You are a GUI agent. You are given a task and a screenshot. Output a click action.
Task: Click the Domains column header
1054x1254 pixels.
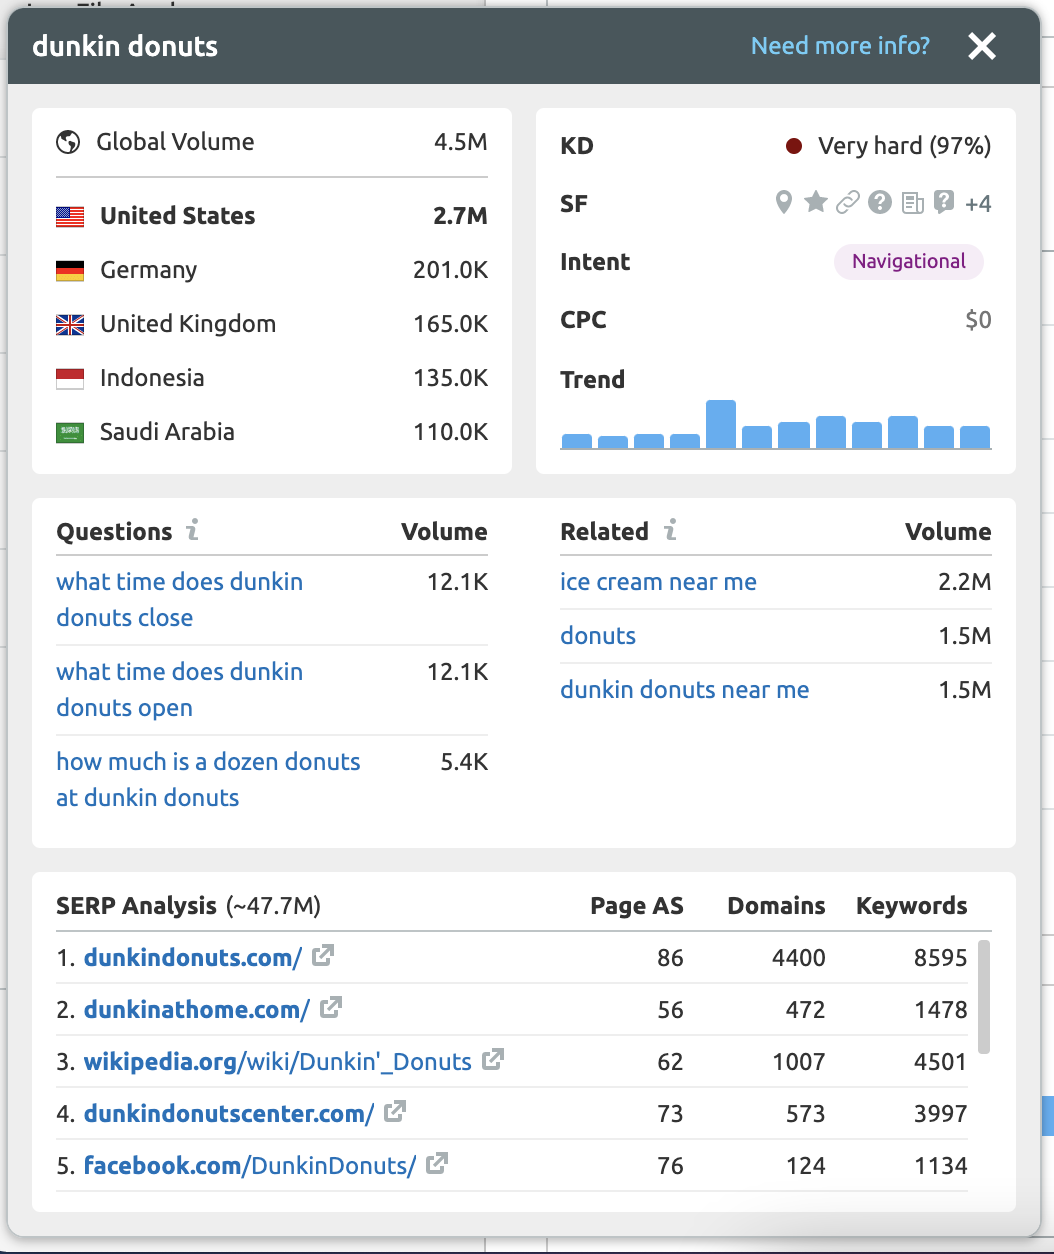pyautogui.click(x=776, y=906)
